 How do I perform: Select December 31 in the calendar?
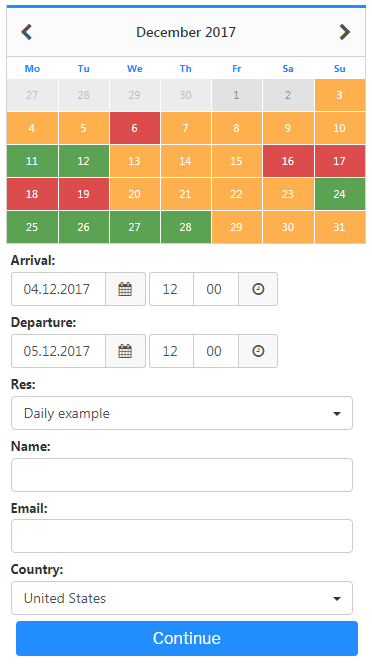coord(339,227)
